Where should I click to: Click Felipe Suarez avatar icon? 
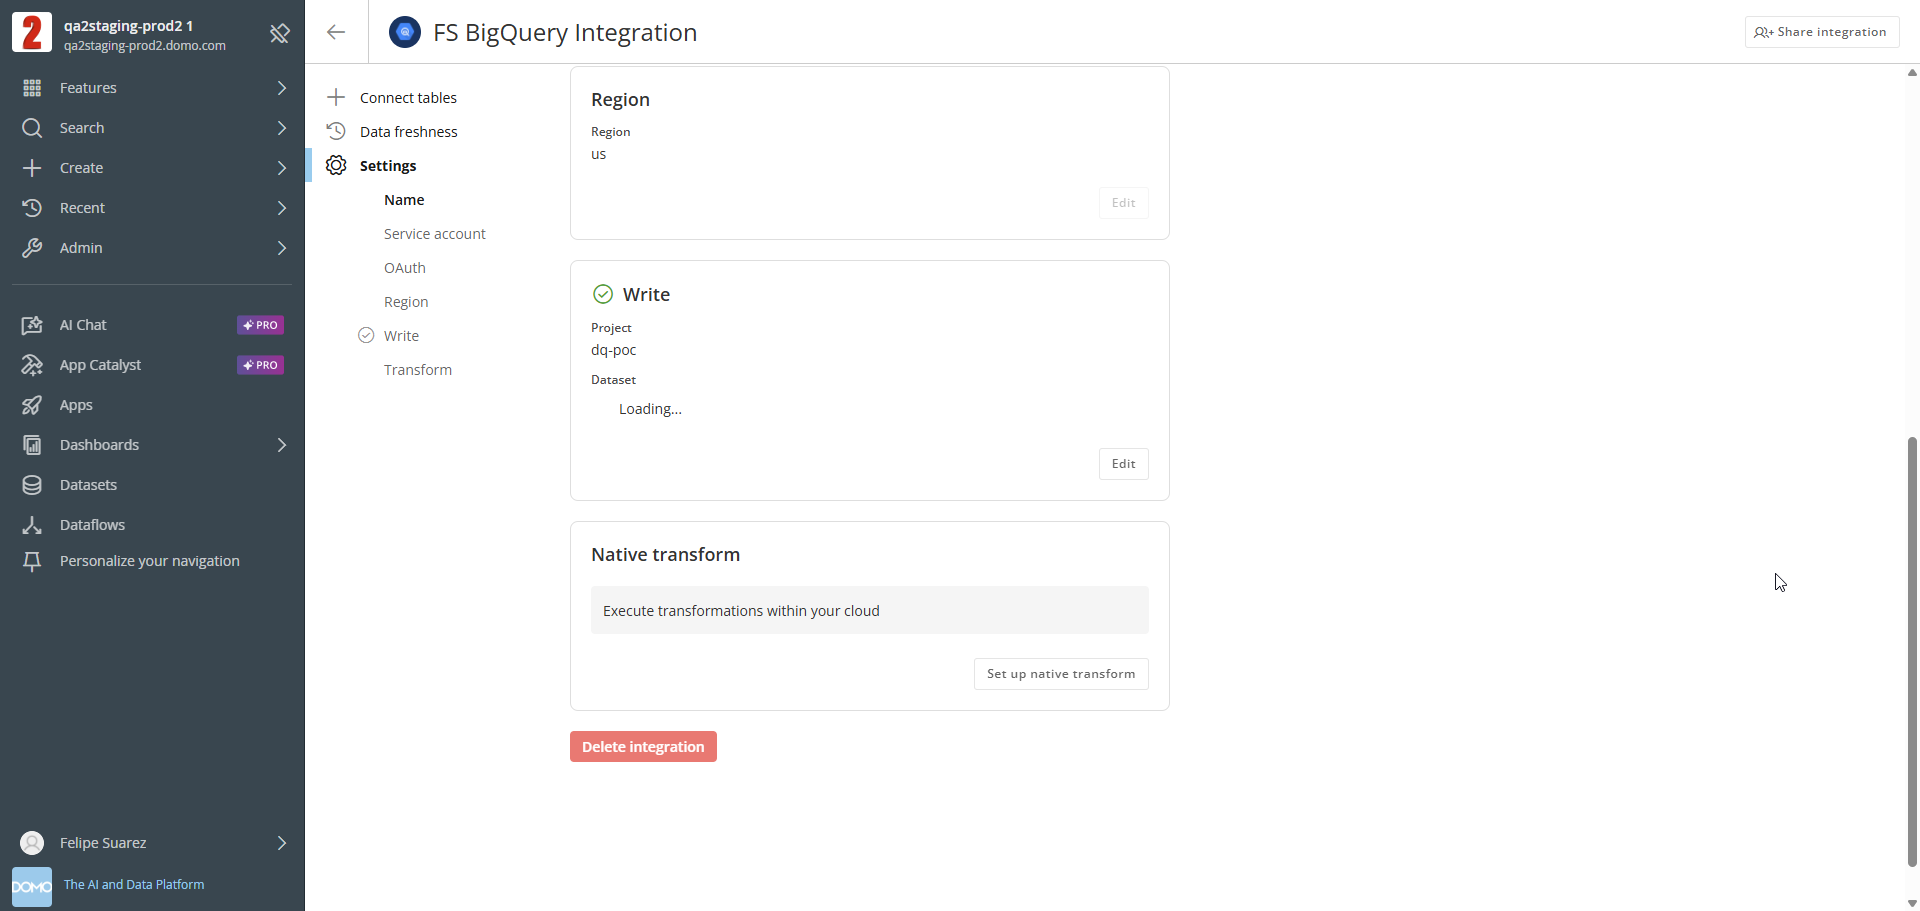pyautogui.click(x=32, y=843)
